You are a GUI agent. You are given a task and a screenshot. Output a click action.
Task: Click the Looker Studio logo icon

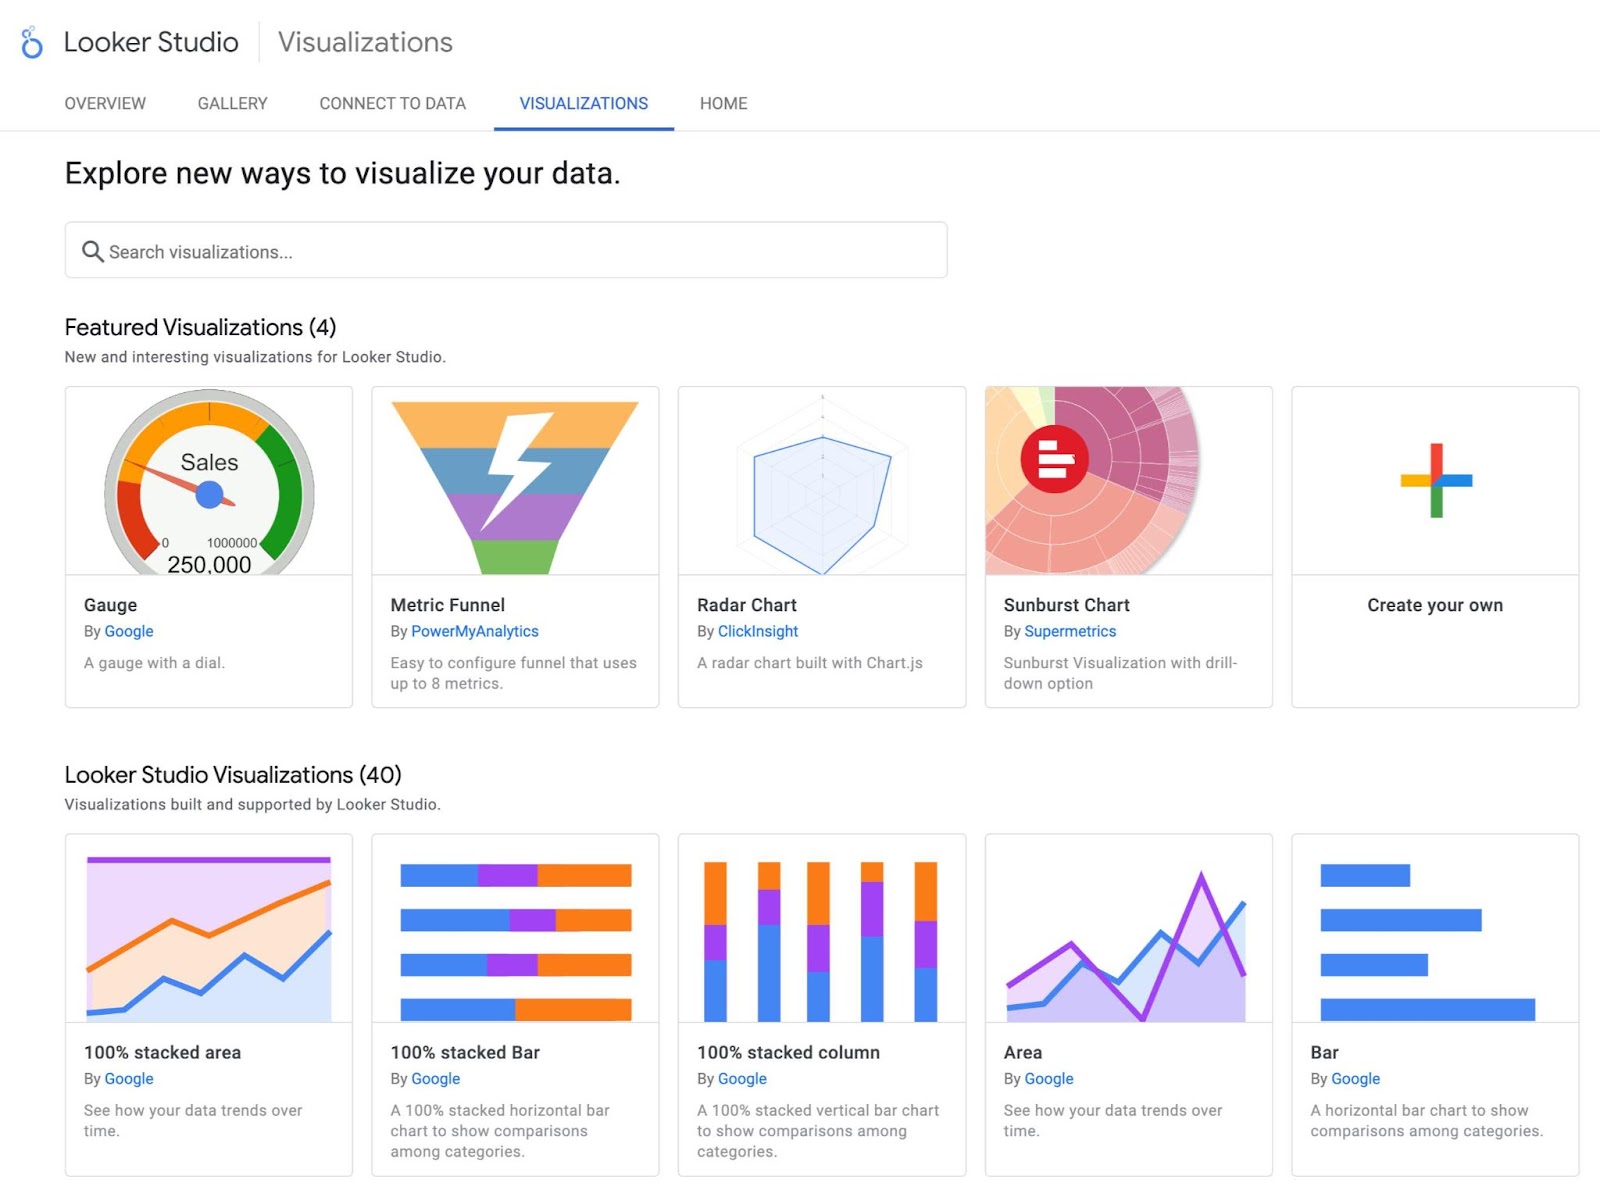pyautogui.click(x=30, y=42)
